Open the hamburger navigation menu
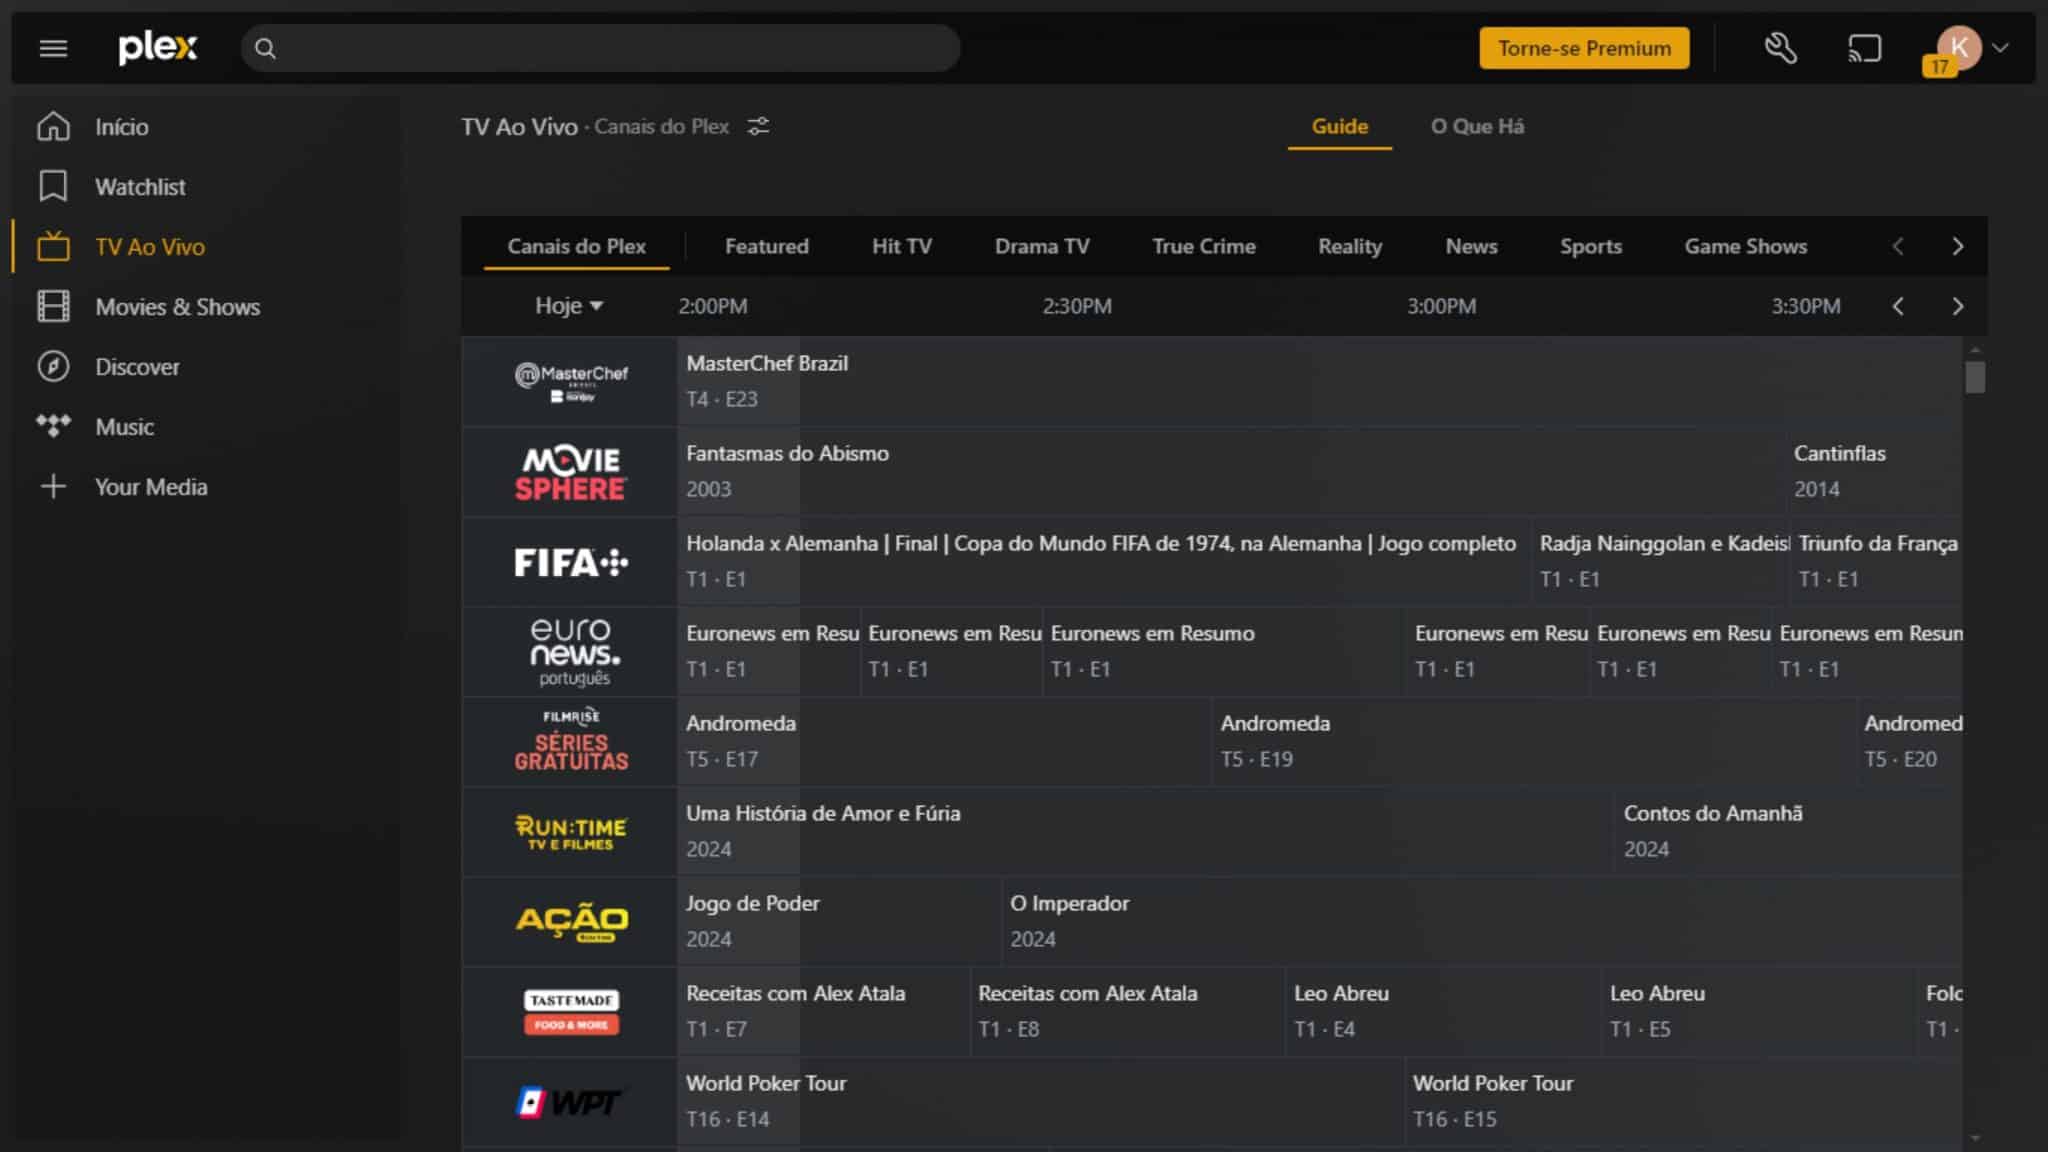 point(53,47)
